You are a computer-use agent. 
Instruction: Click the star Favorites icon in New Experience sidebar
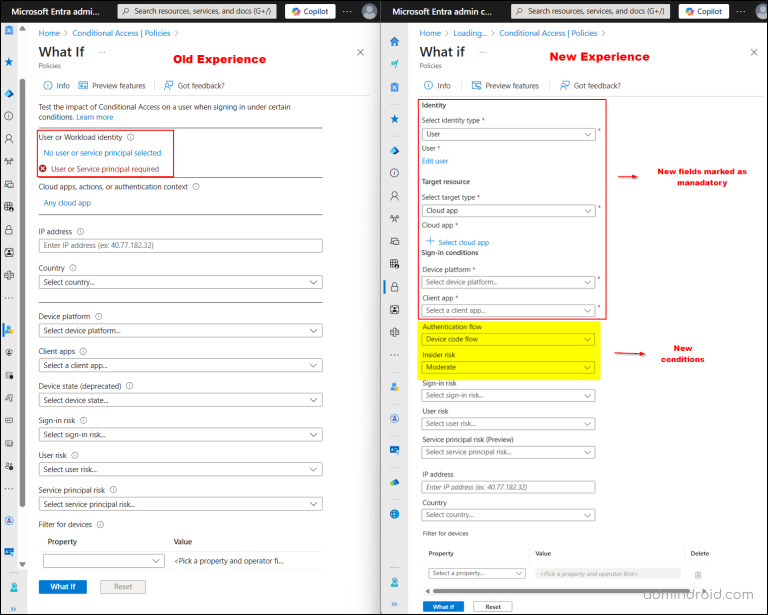pyautogui.click(x=394, y=119)
